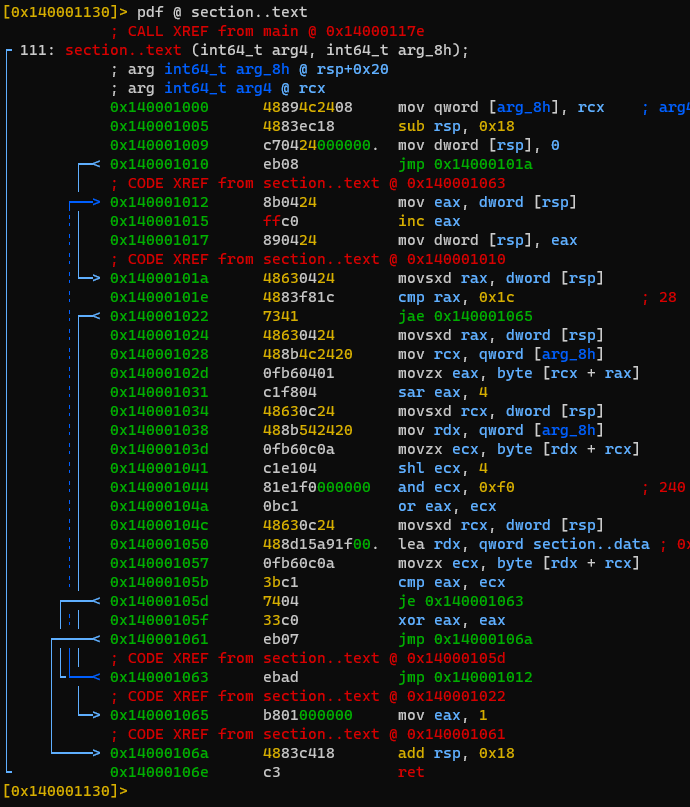Click the address 0x14000101a
Viewport: 690px width, 807px height.
point(160,278)
